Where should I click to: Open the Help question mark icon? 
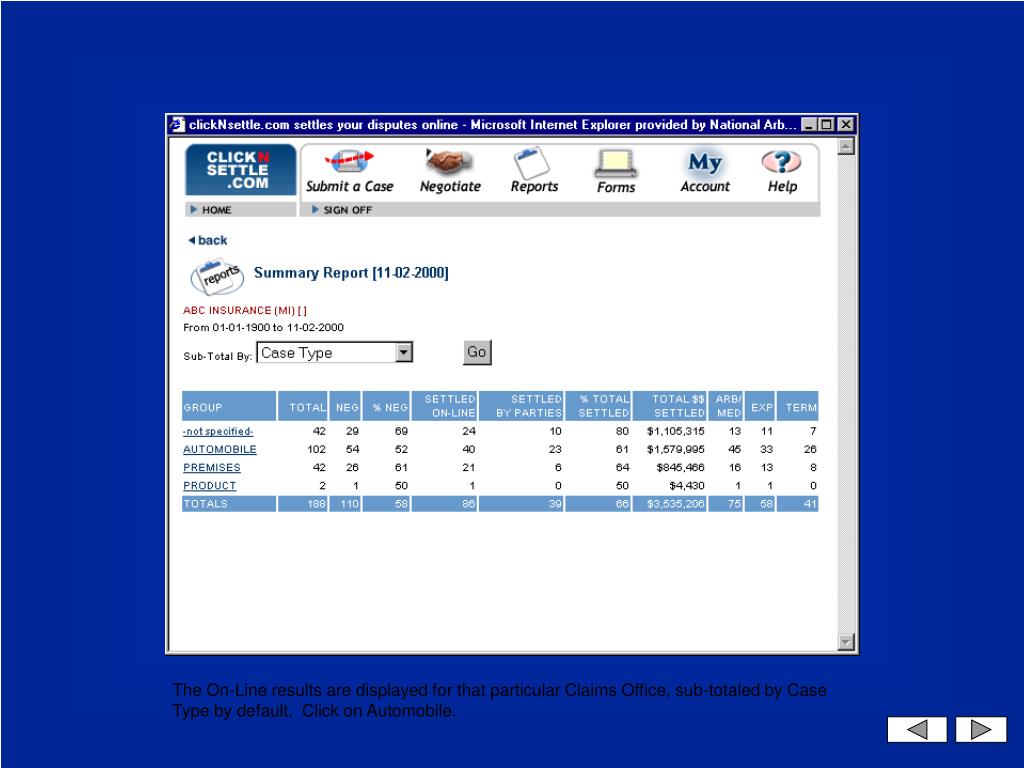(781, 162)
